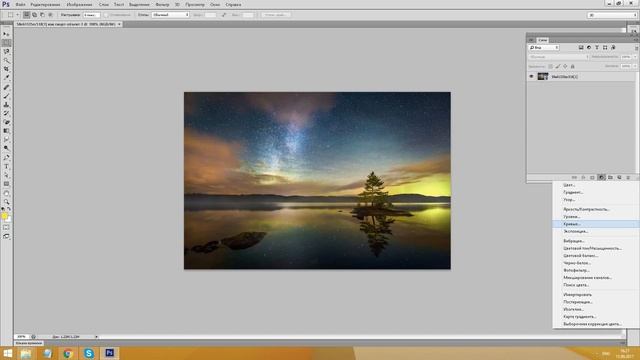Select the Hand tool
The height and width of the screenshot is (360, 640).
pos(6,193)
